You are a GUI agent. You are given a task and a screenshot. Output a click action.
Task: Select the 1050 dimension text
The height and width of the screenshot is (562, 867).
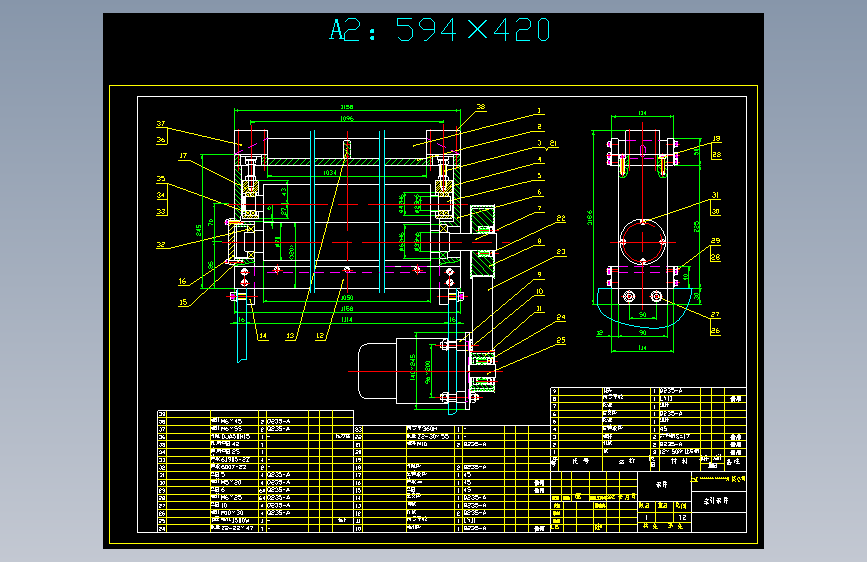click(x=347, y=298)
